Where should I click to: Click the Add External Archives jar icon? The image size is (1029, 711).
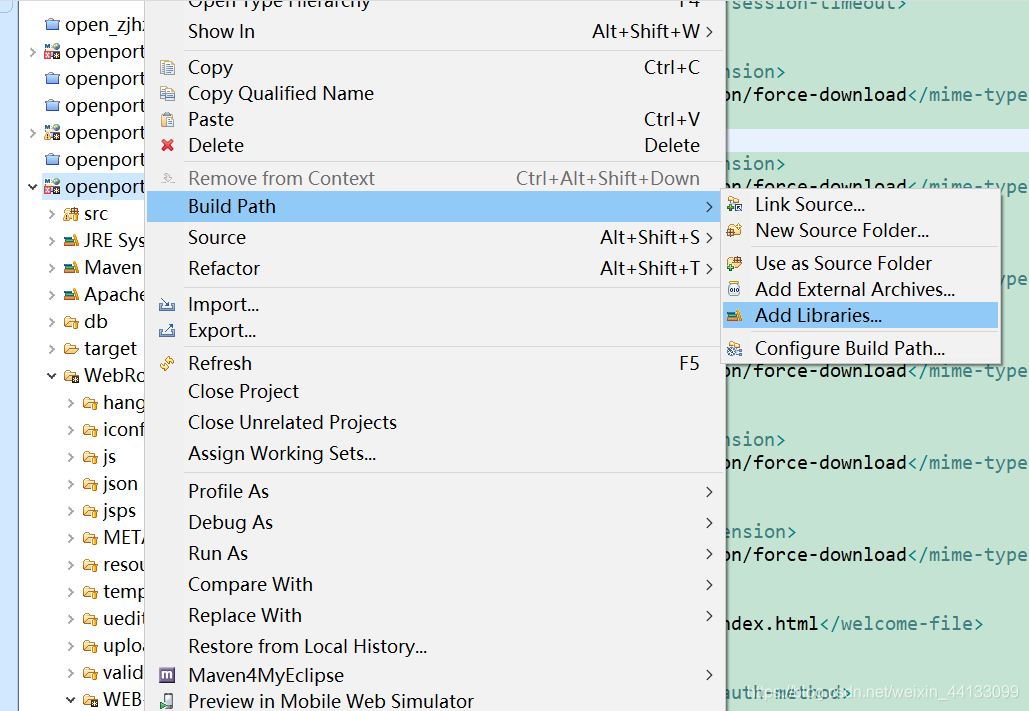734,290
